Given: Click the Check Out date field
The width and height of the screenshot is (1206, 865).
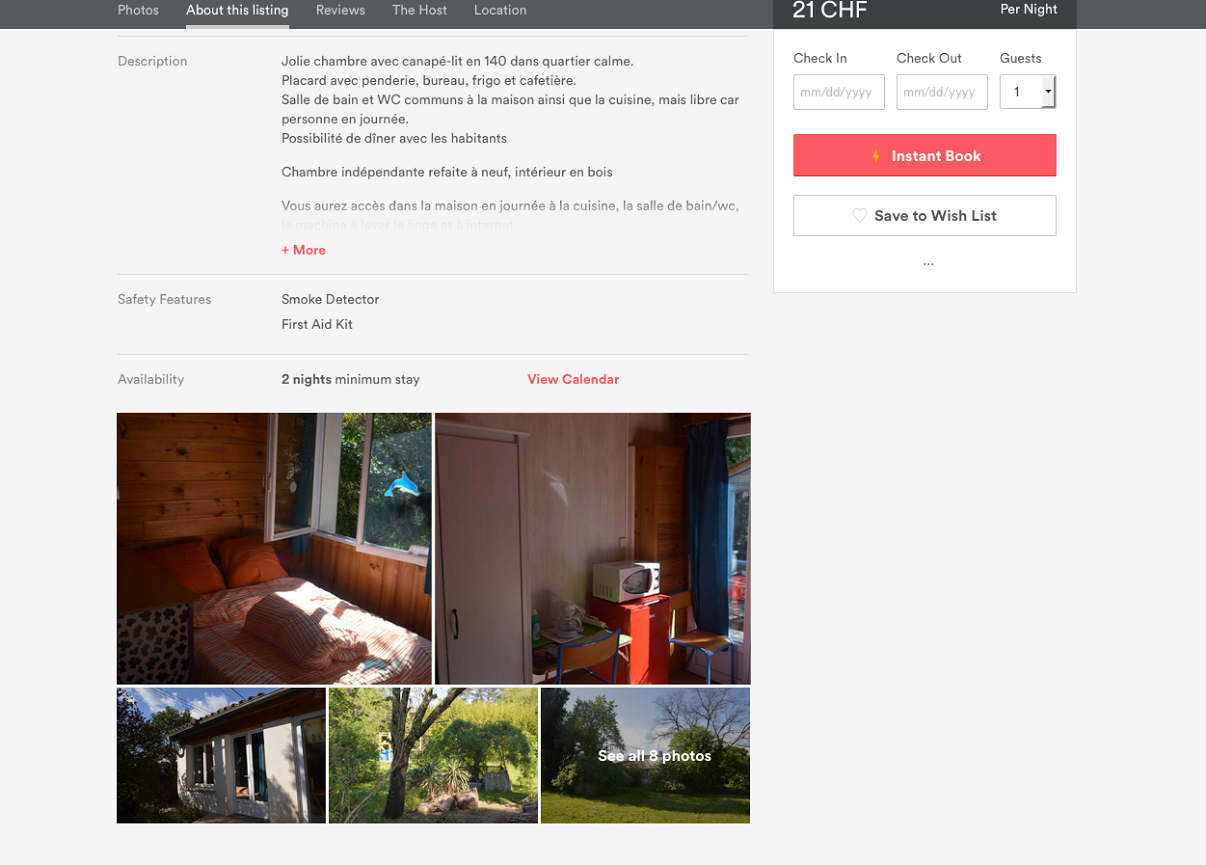Looking at the screenshot, I should (x=942, y=92).
